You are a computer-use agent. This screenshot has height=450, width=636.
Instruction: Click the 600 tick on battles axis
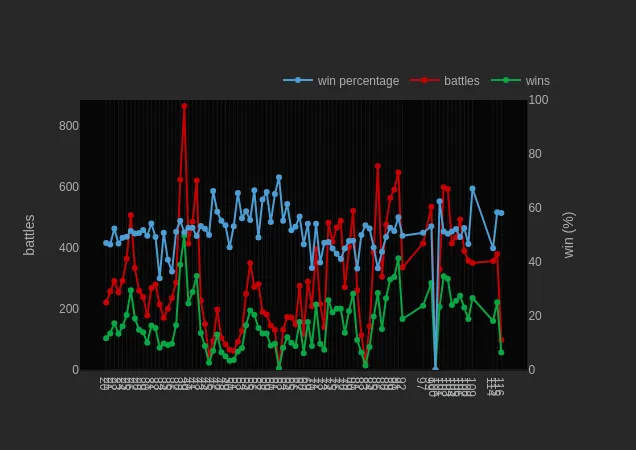click(x=69, y=187)
